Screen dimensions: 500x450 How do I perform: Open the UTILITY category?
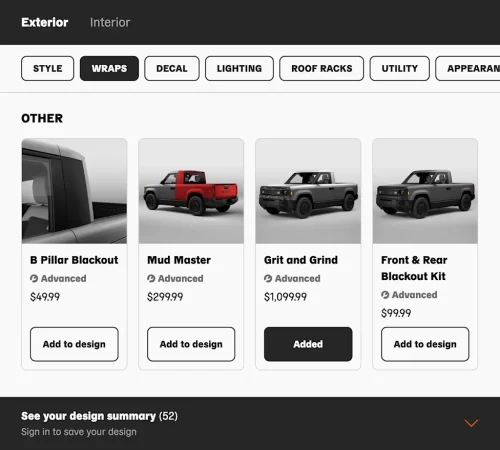coord(400,68)
